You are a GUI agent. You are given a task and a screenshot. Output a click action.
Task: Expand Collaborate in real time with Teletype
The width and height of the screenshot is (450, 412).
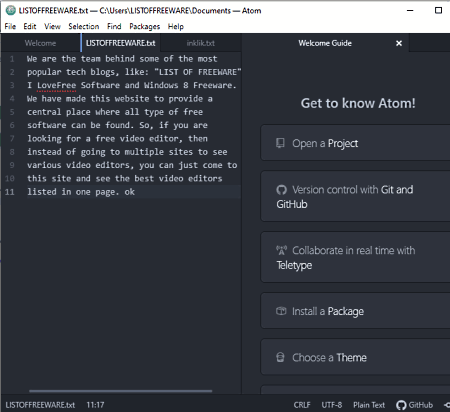355,258
